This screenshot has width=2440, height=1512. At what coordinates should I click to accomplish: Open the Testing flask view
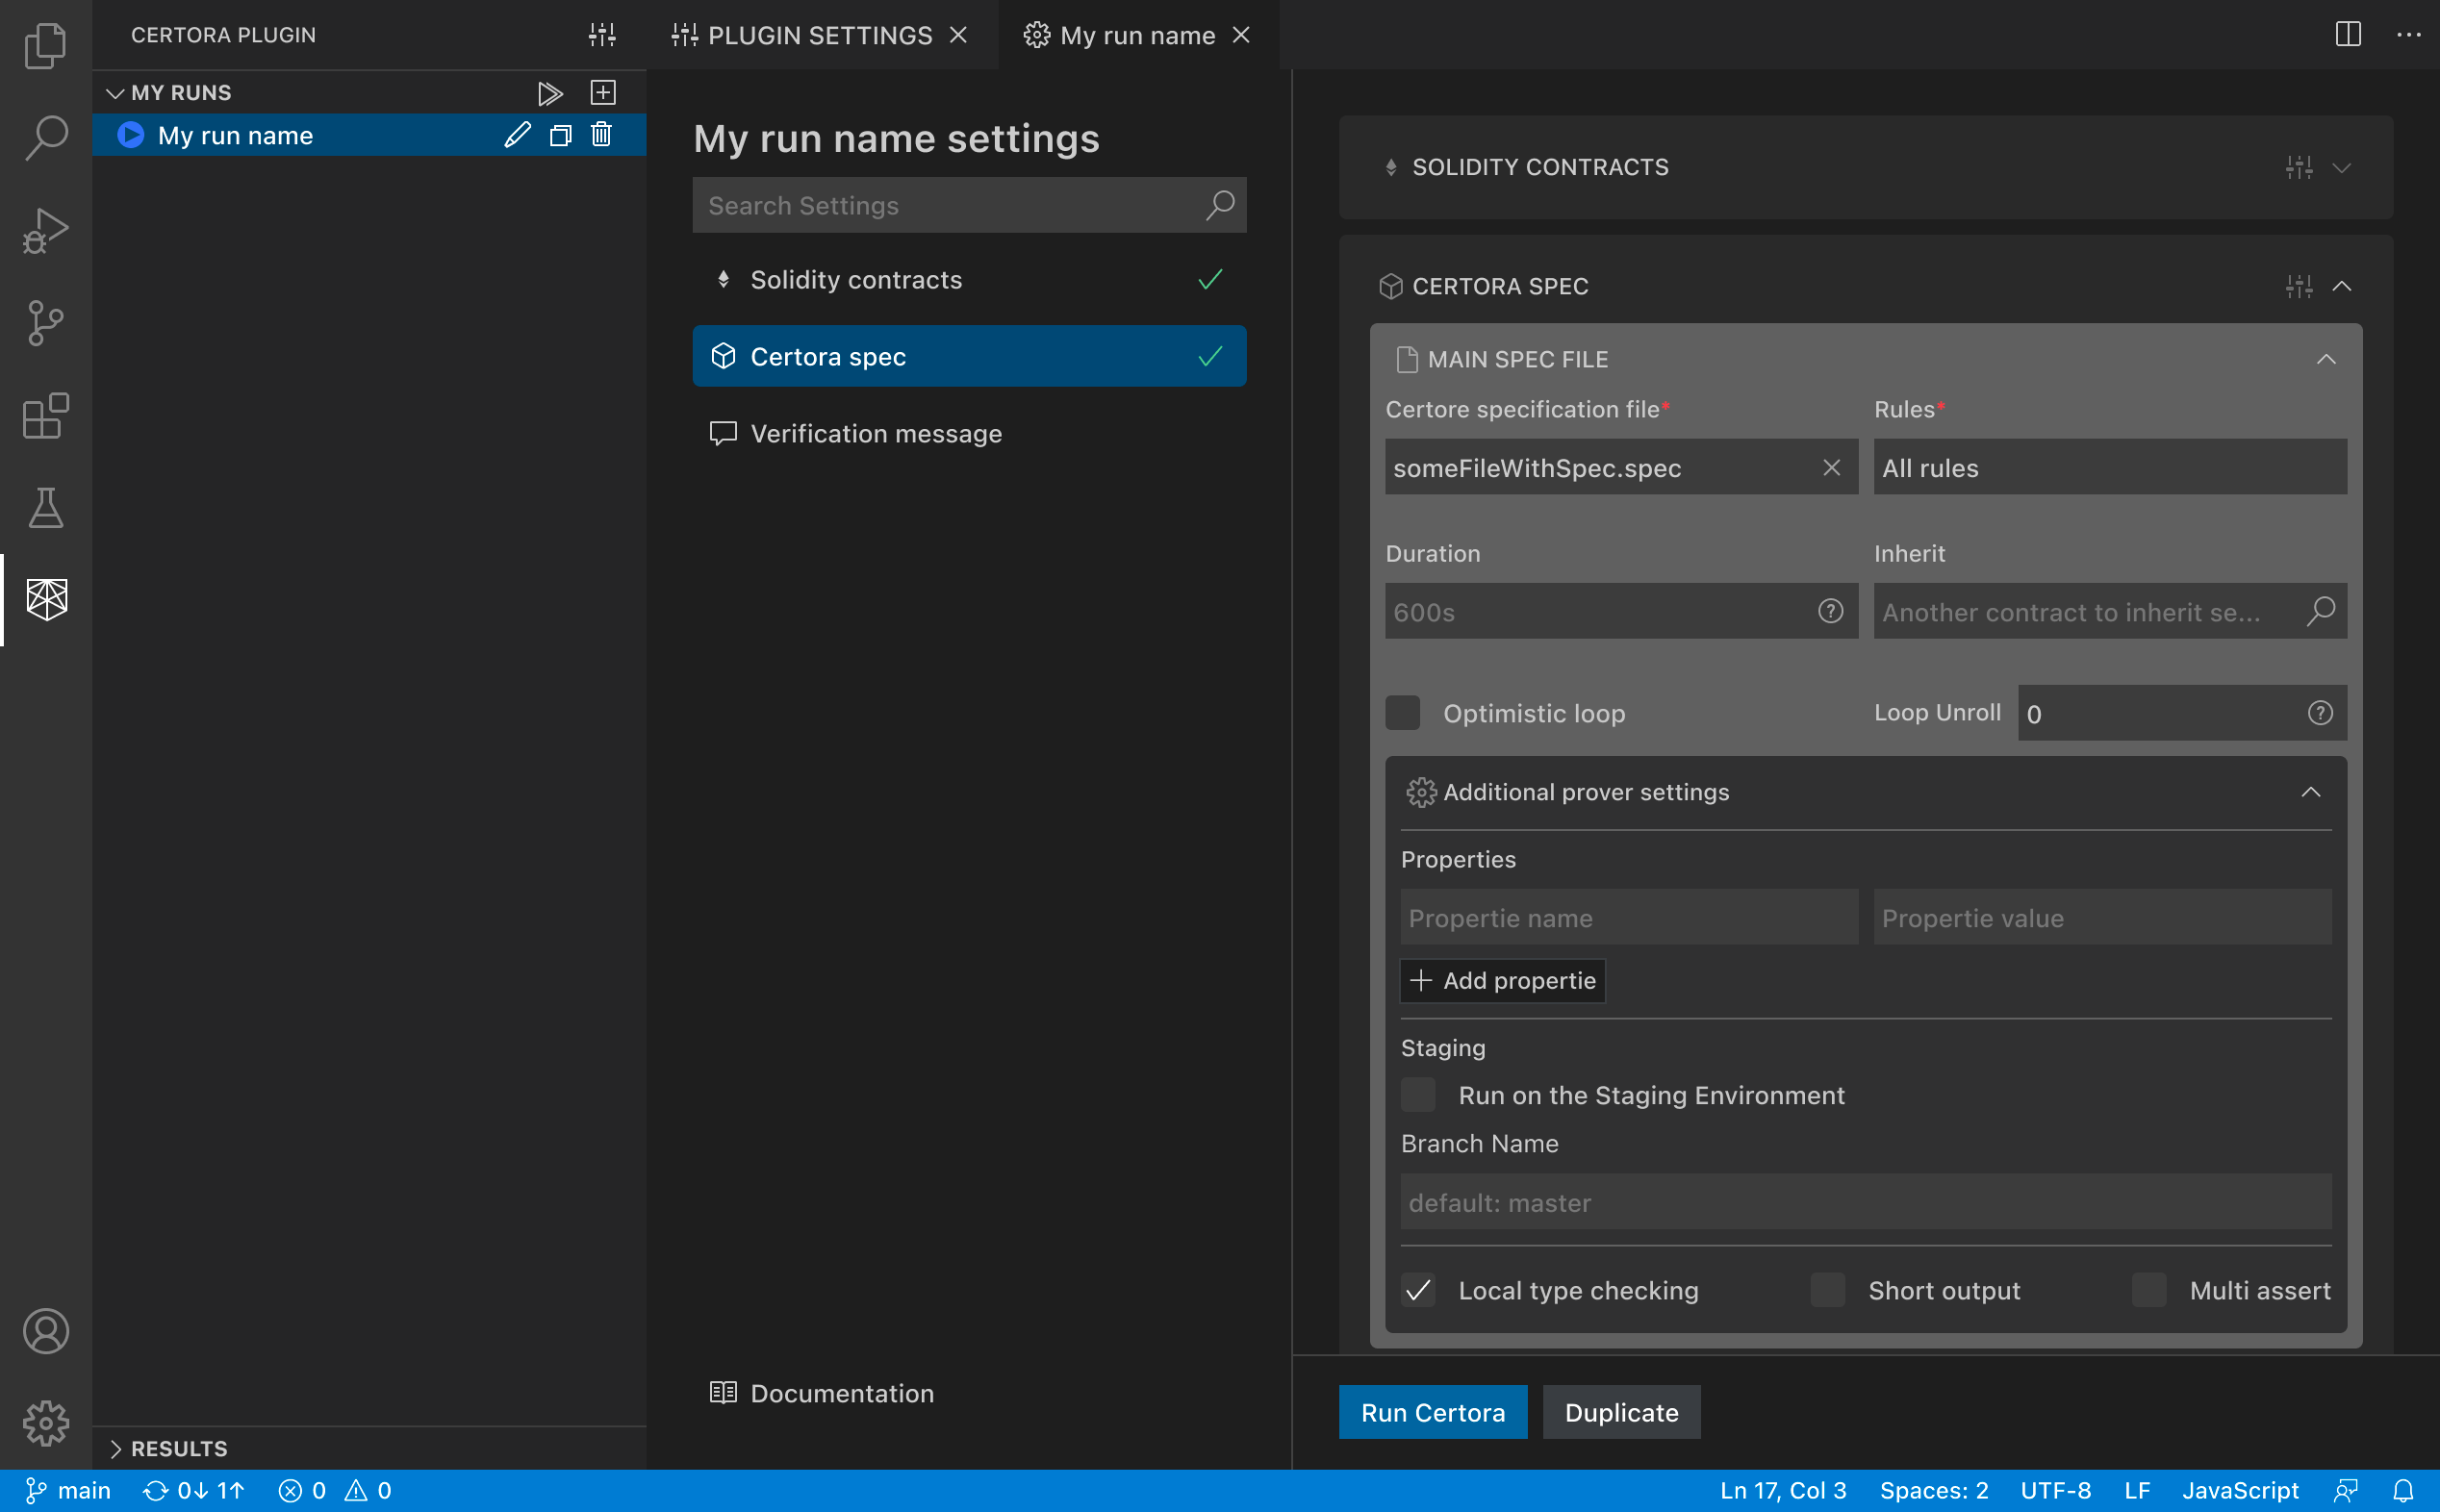(46, 508)
